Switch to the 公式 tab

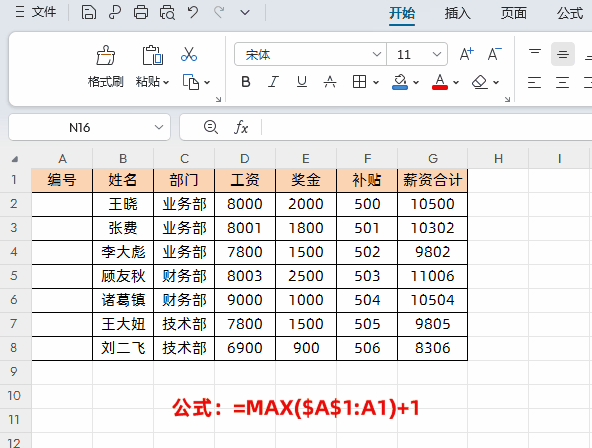click(570, 13)
